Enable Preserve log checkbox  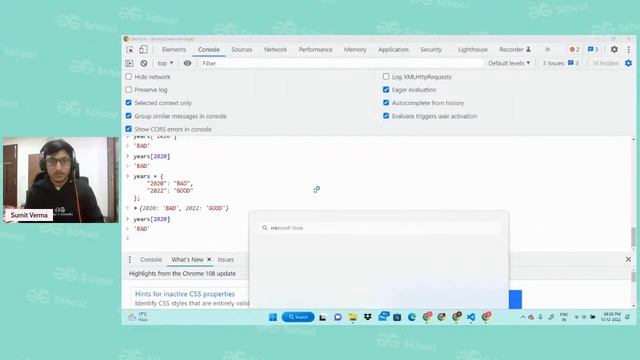[129, 90]
